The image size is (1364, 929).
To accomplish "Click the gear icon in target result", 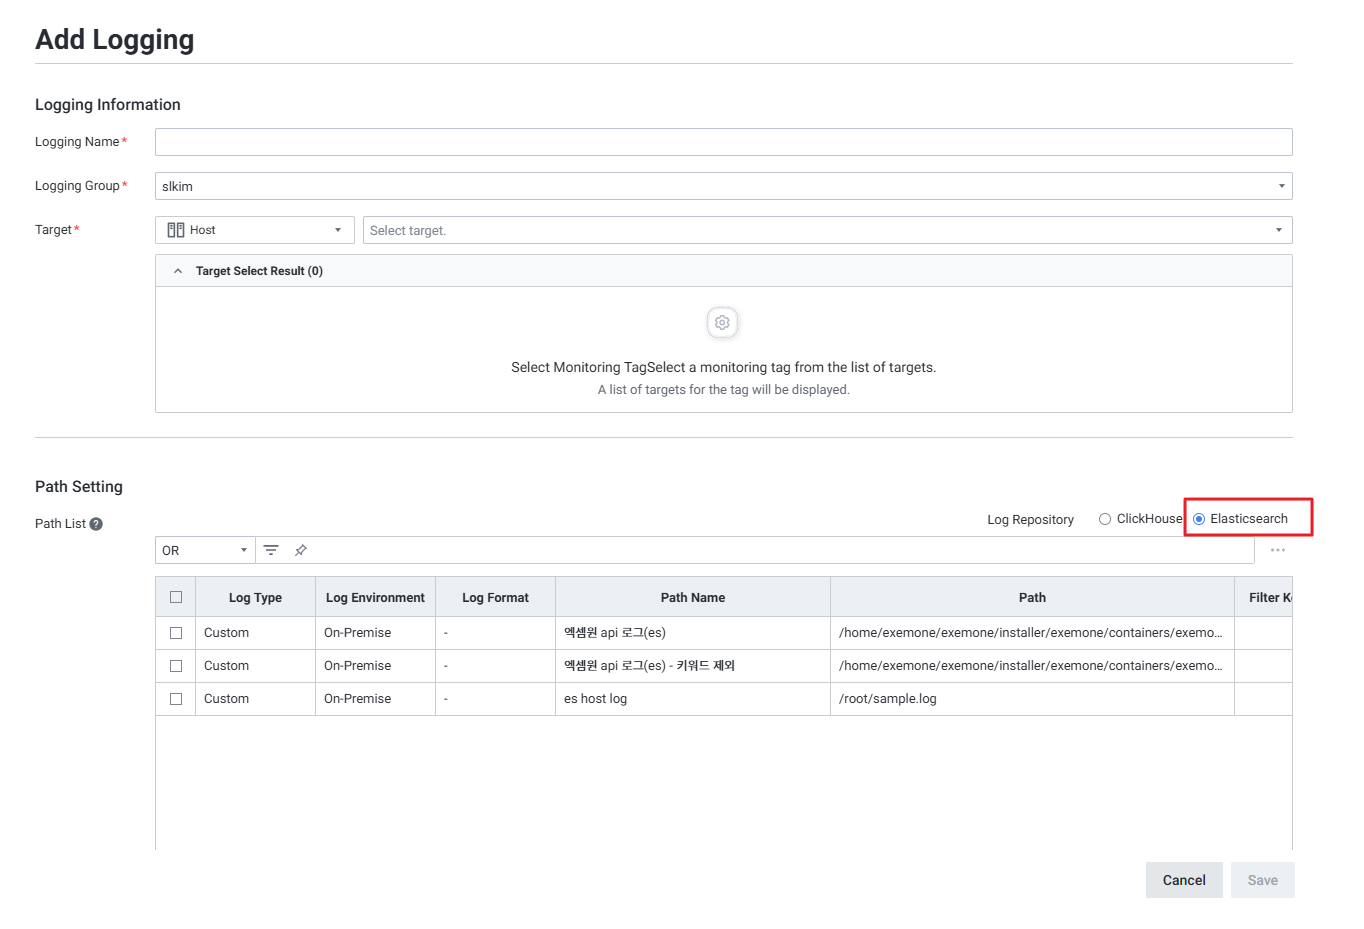I will [722, 323].
